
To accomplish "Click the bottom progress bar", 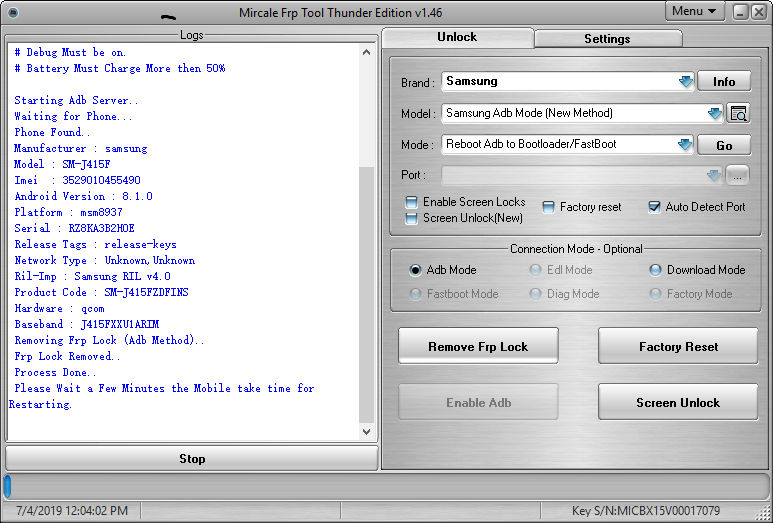I will [x=386, y=486].
